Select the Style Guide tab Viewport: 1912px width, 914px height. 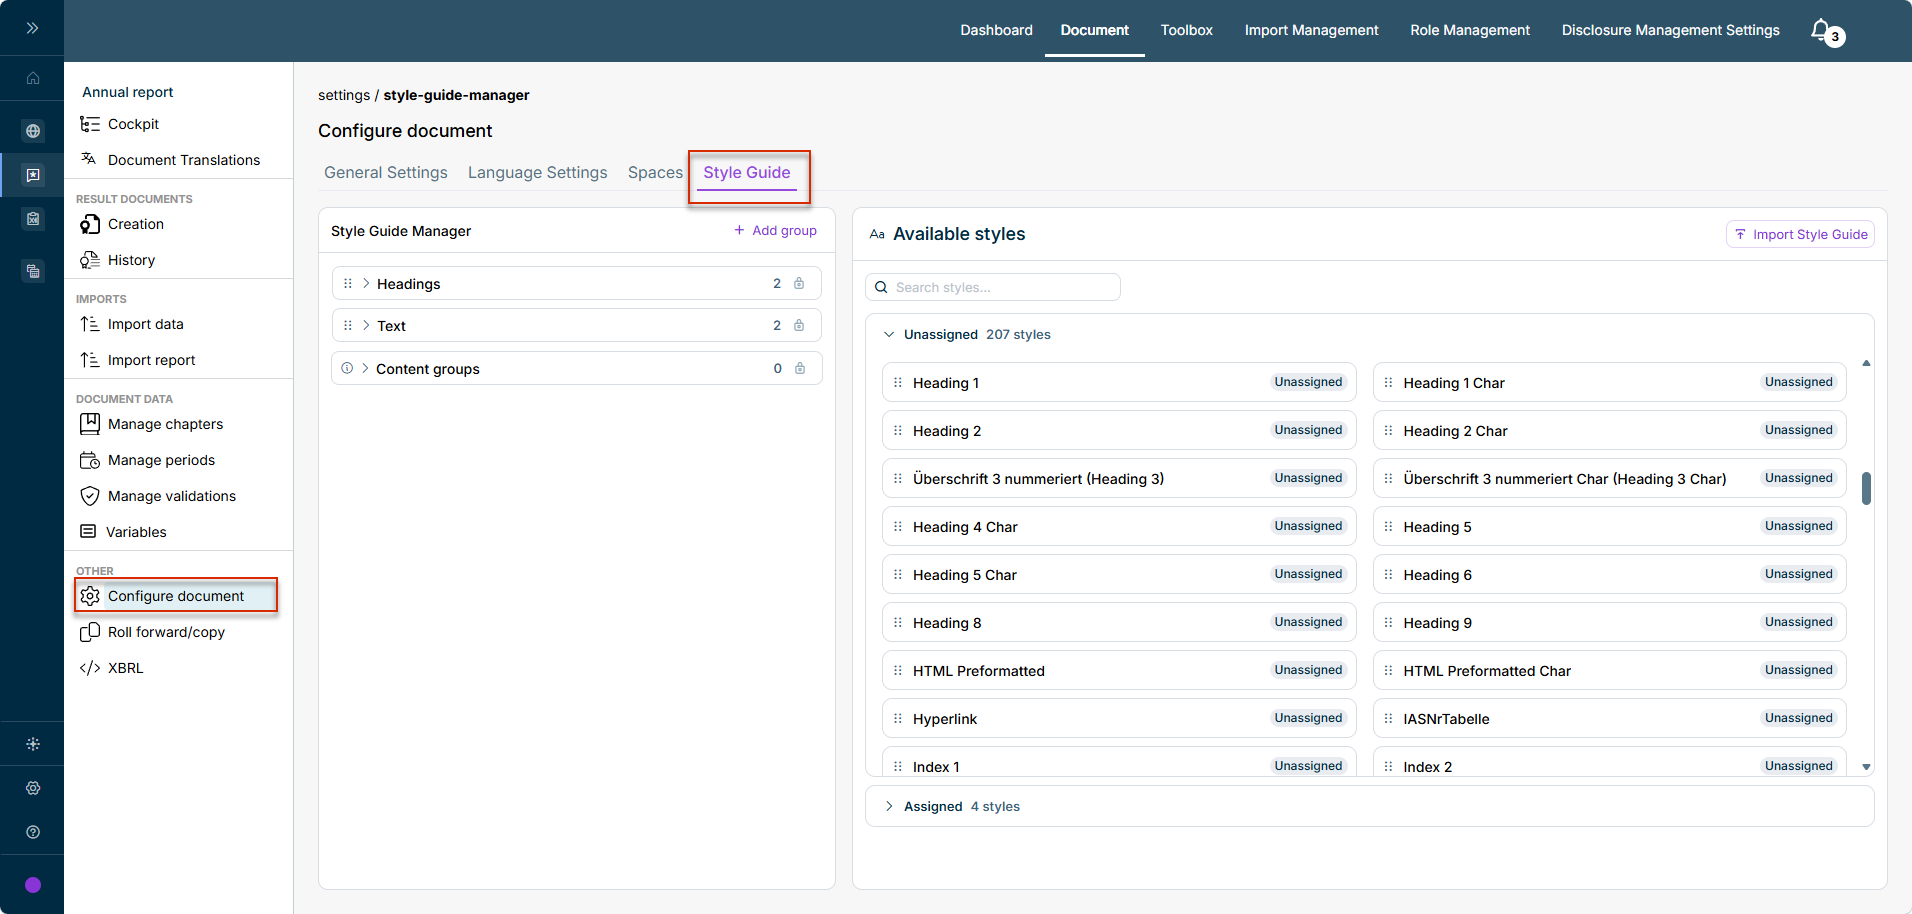pyautogui.click(x=747, y=173)
